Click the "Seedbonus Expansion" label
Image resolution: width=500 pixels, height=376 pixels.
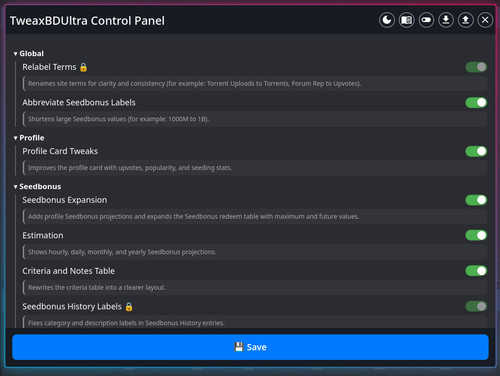point(65,200)
